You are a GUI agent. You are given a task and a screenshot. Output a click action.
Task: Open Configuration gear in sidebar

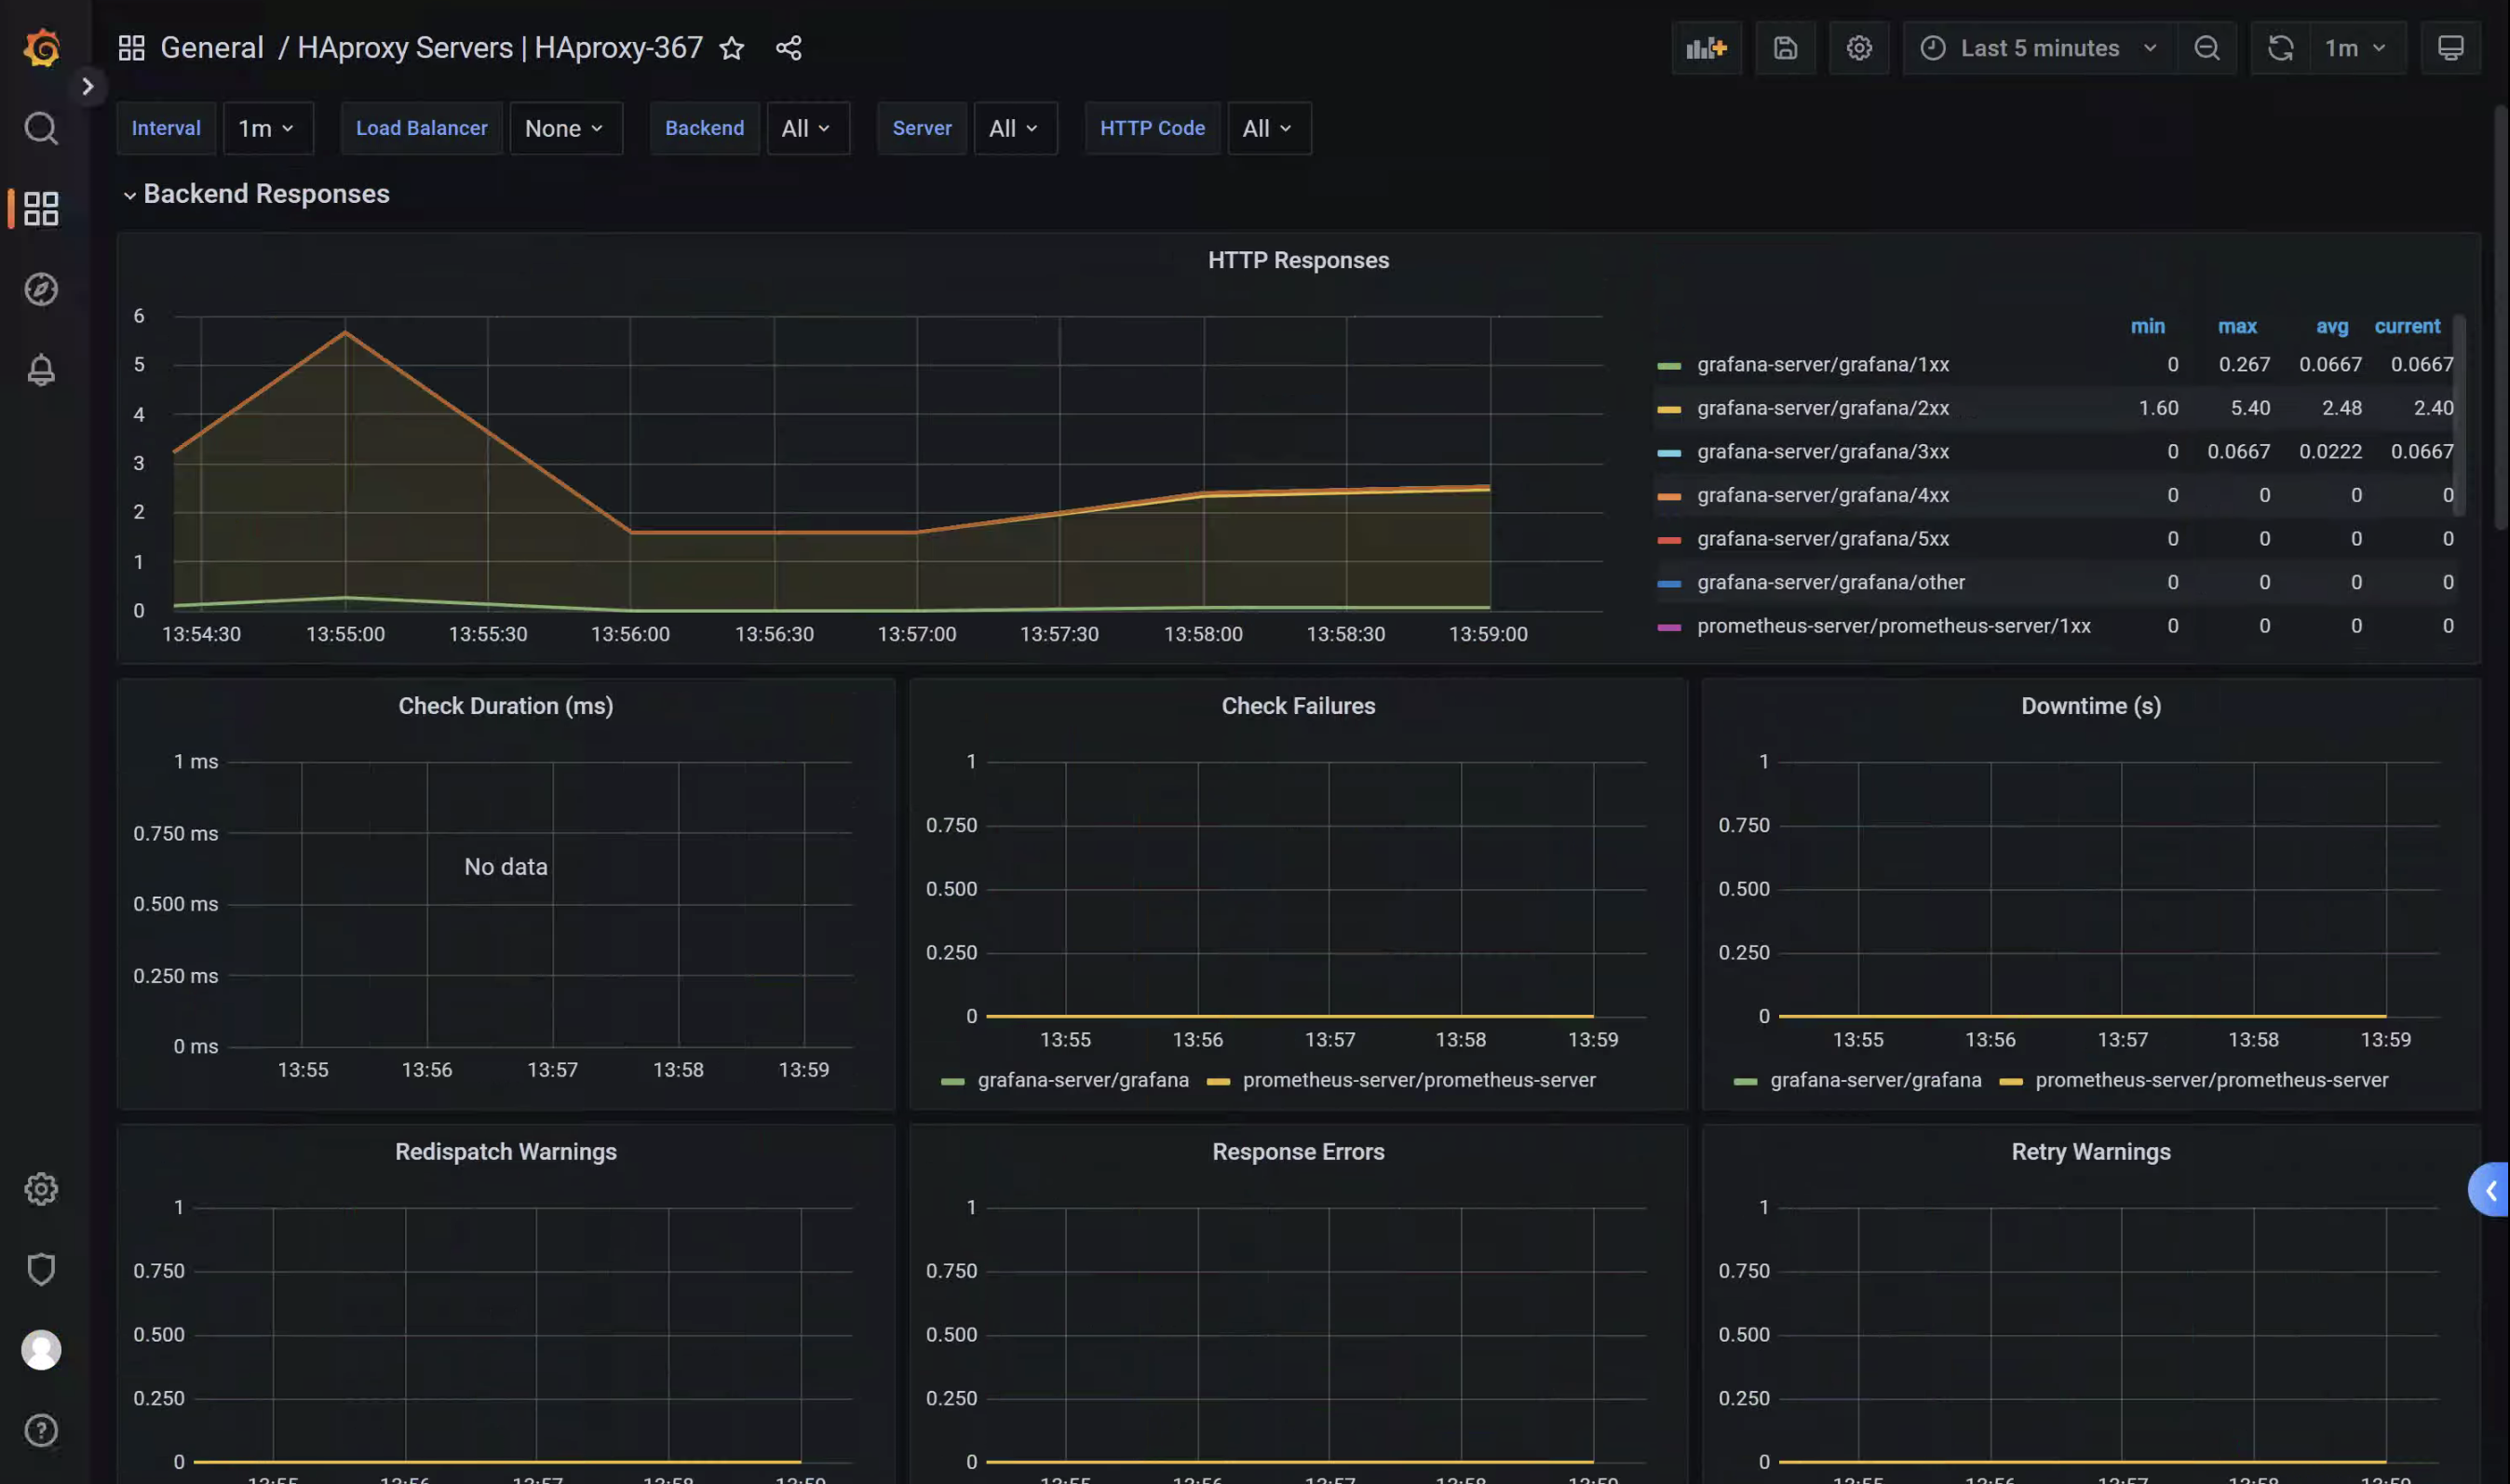(41, 1188)
